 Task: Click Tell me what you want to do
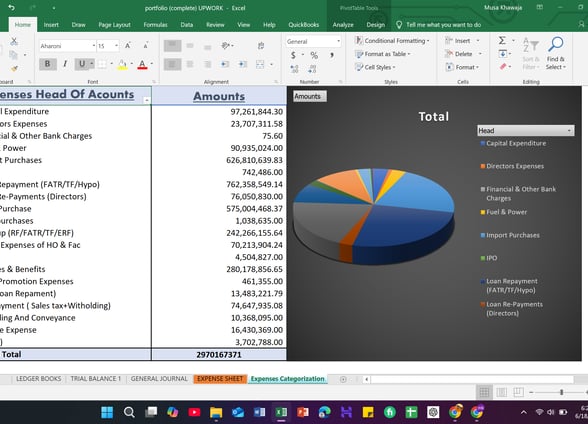(x=439, y=25)
